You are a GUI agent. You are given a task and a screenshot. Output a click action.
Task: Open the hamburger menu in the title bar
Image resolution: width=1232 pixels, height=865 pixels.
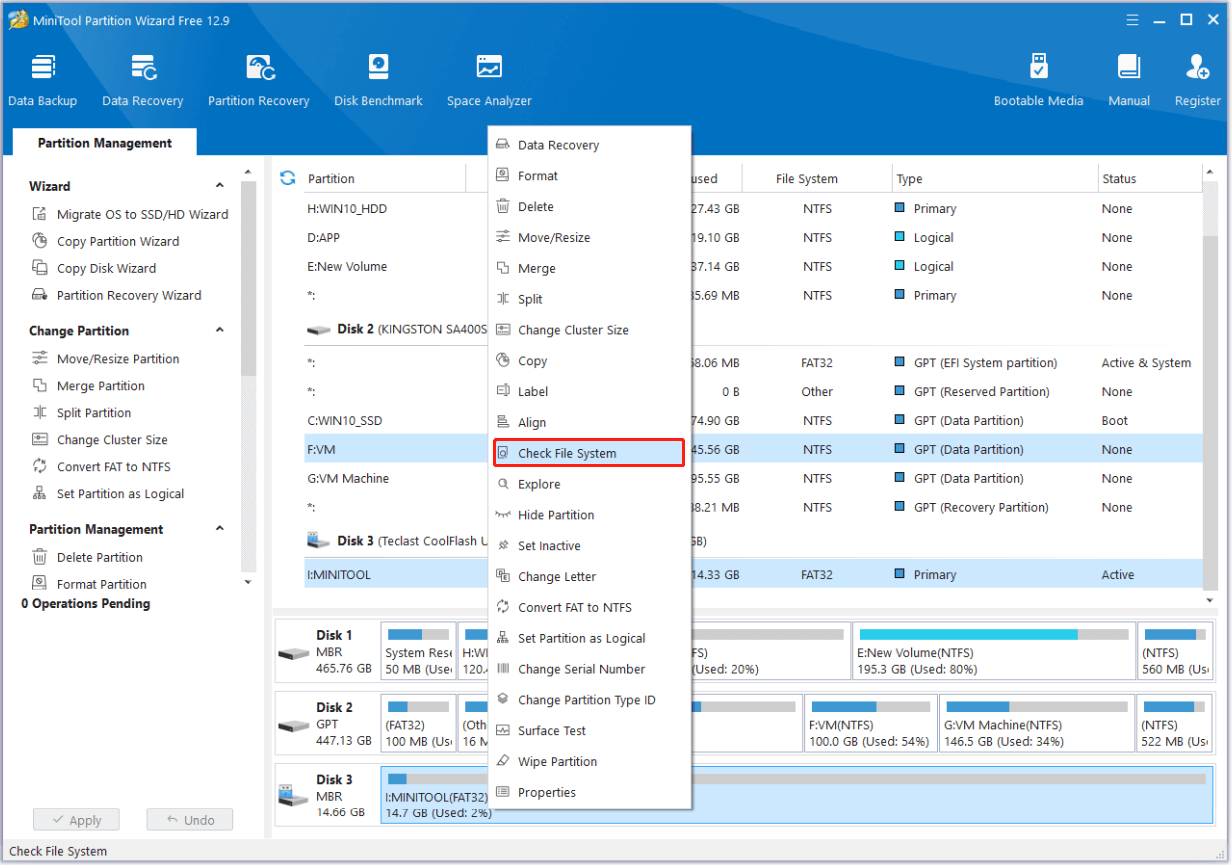tap(1132, 19)
